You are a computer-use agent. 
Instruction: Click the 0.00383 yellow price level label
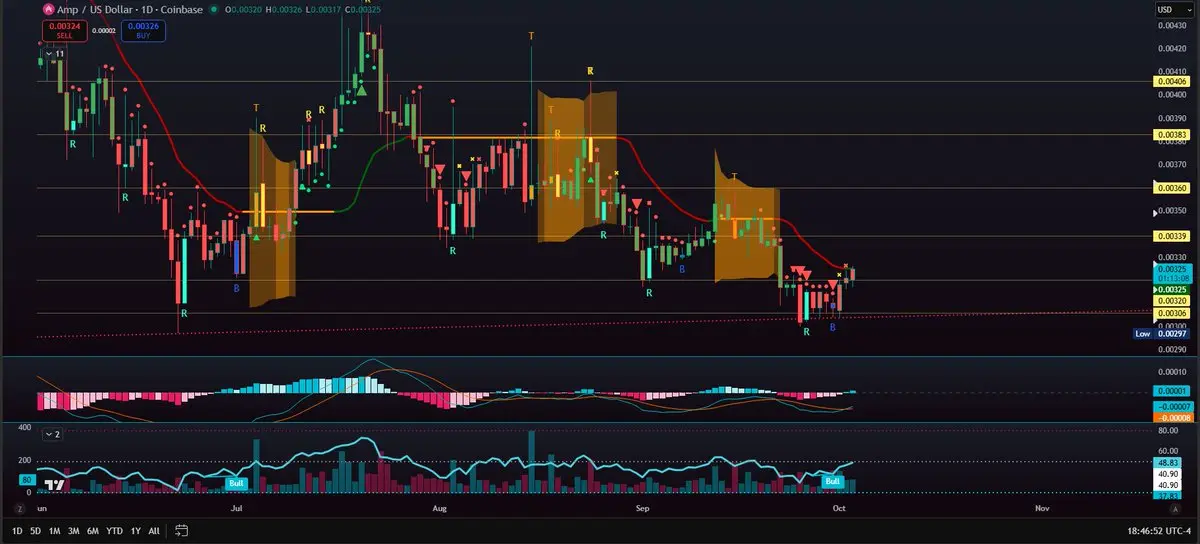click(1172, 134)
